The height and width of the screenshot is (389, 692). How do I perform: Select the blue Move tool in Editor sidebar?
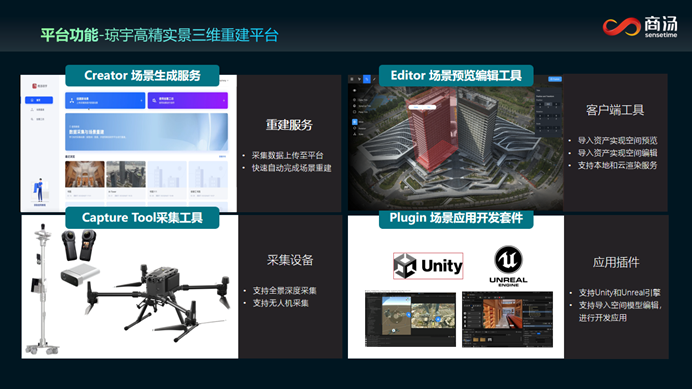[354, 121]
